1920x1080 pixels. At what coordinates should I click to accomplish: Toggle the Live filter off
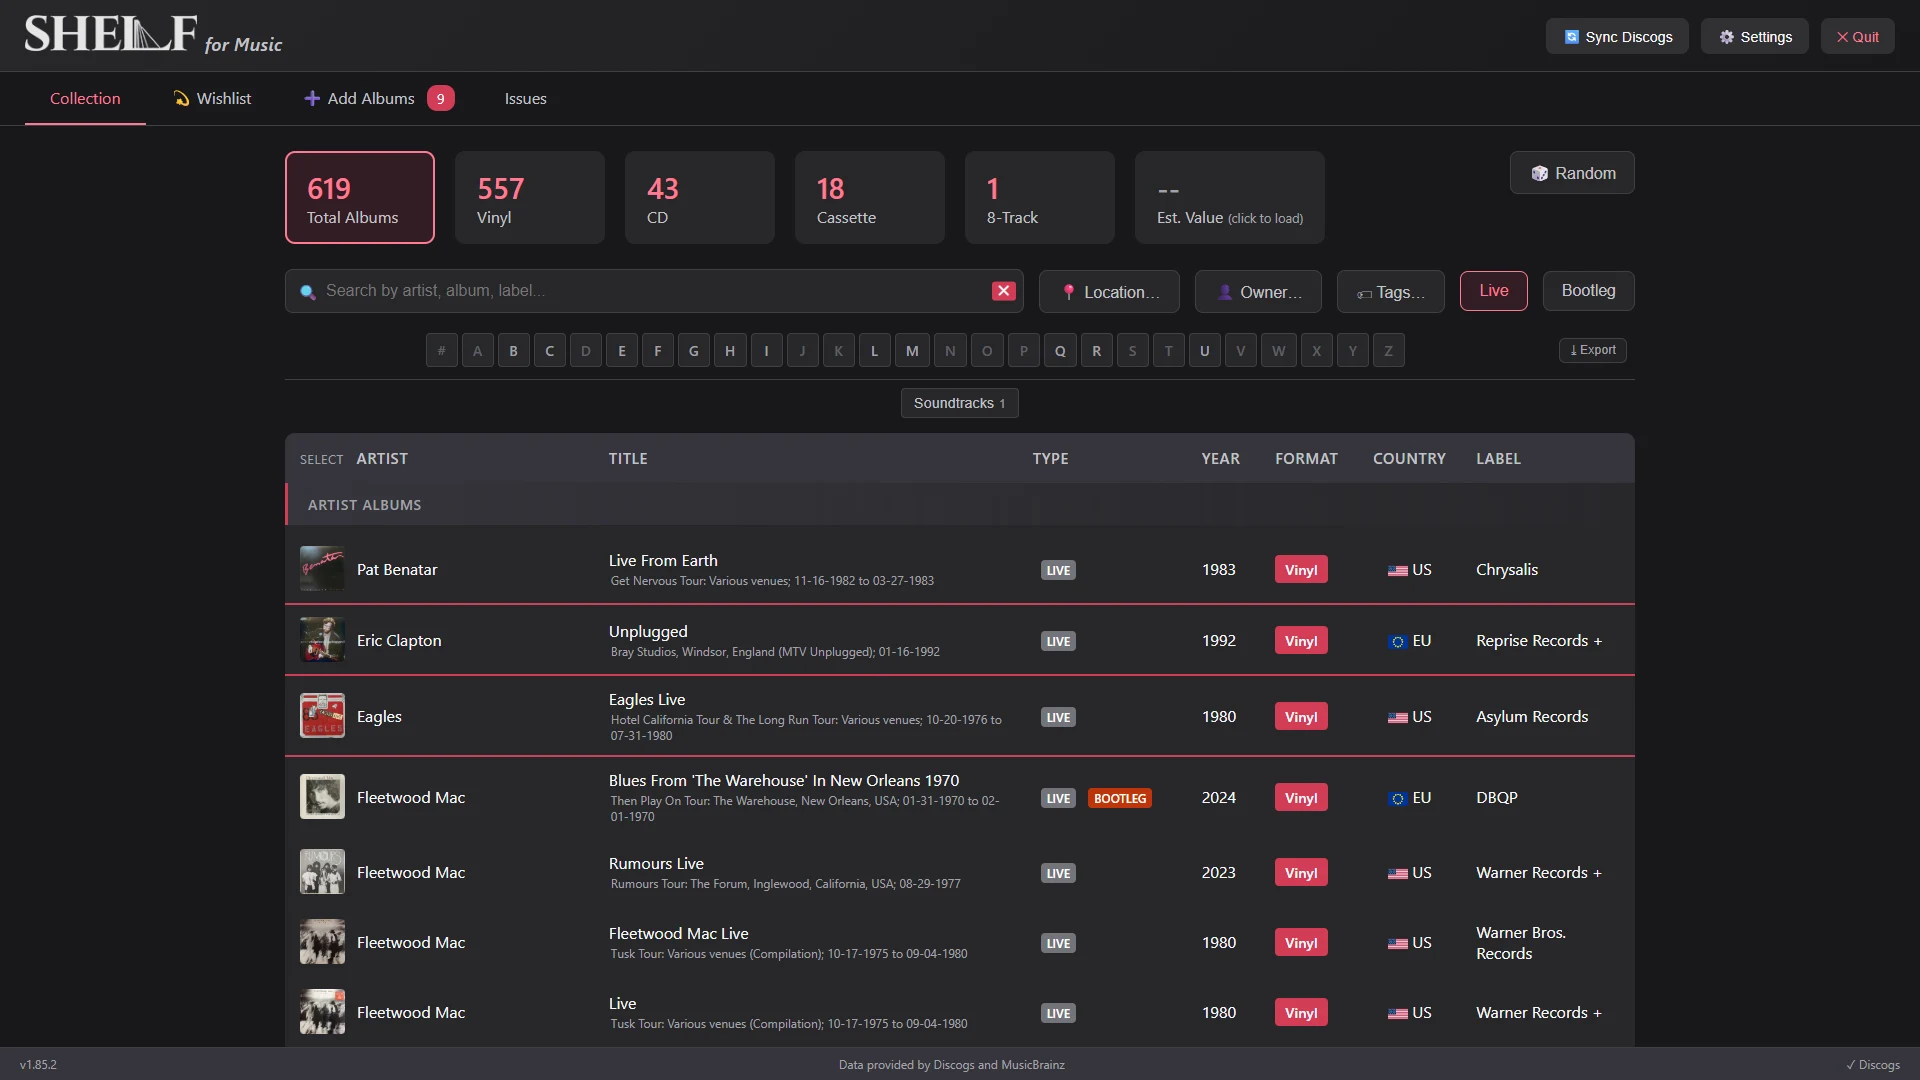[x=1494, y=291]
